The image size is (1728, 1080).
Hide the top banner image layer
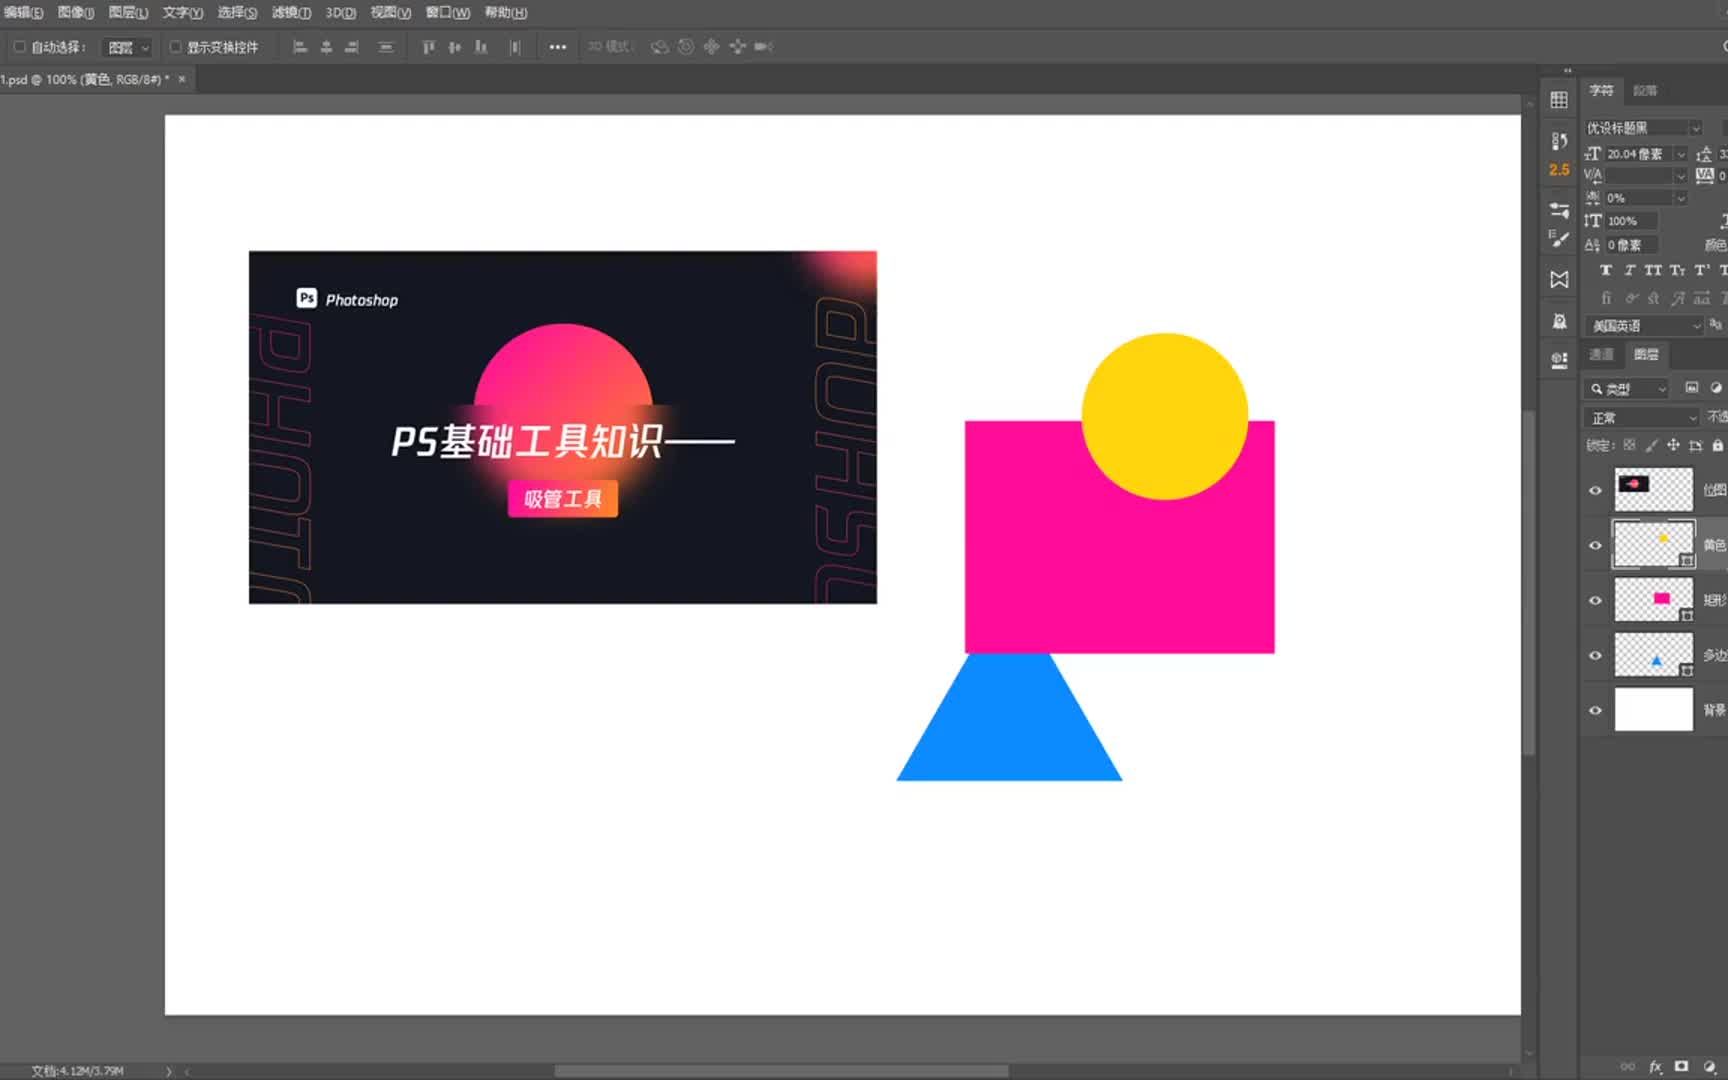pos(1595,490)
